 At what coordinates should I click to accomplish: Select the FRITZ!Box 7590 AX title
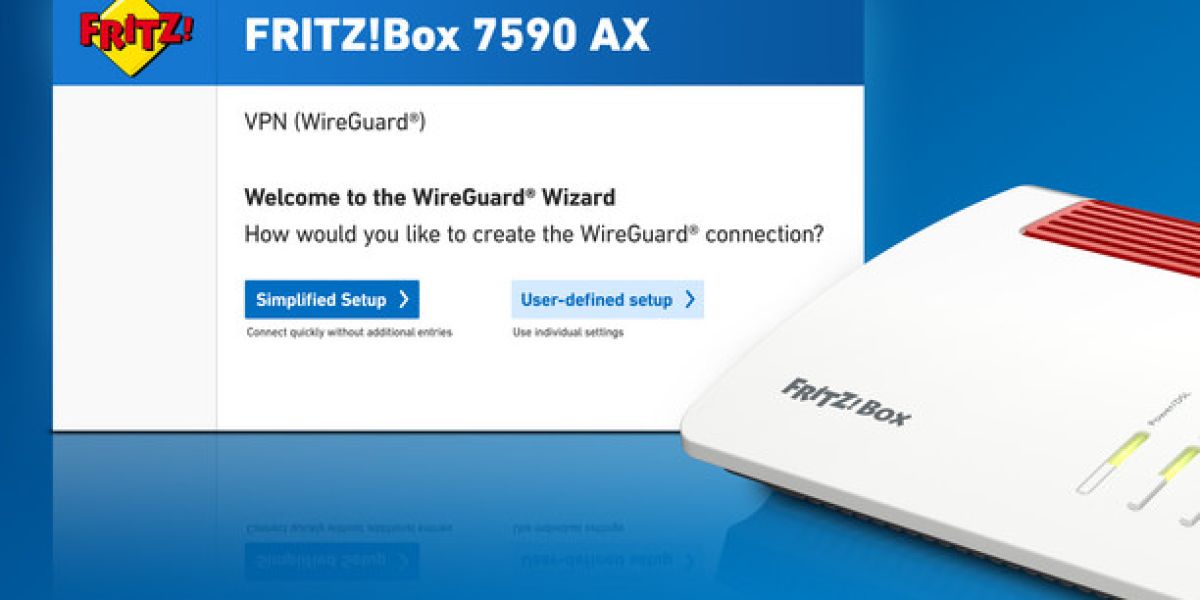(447, 35)
